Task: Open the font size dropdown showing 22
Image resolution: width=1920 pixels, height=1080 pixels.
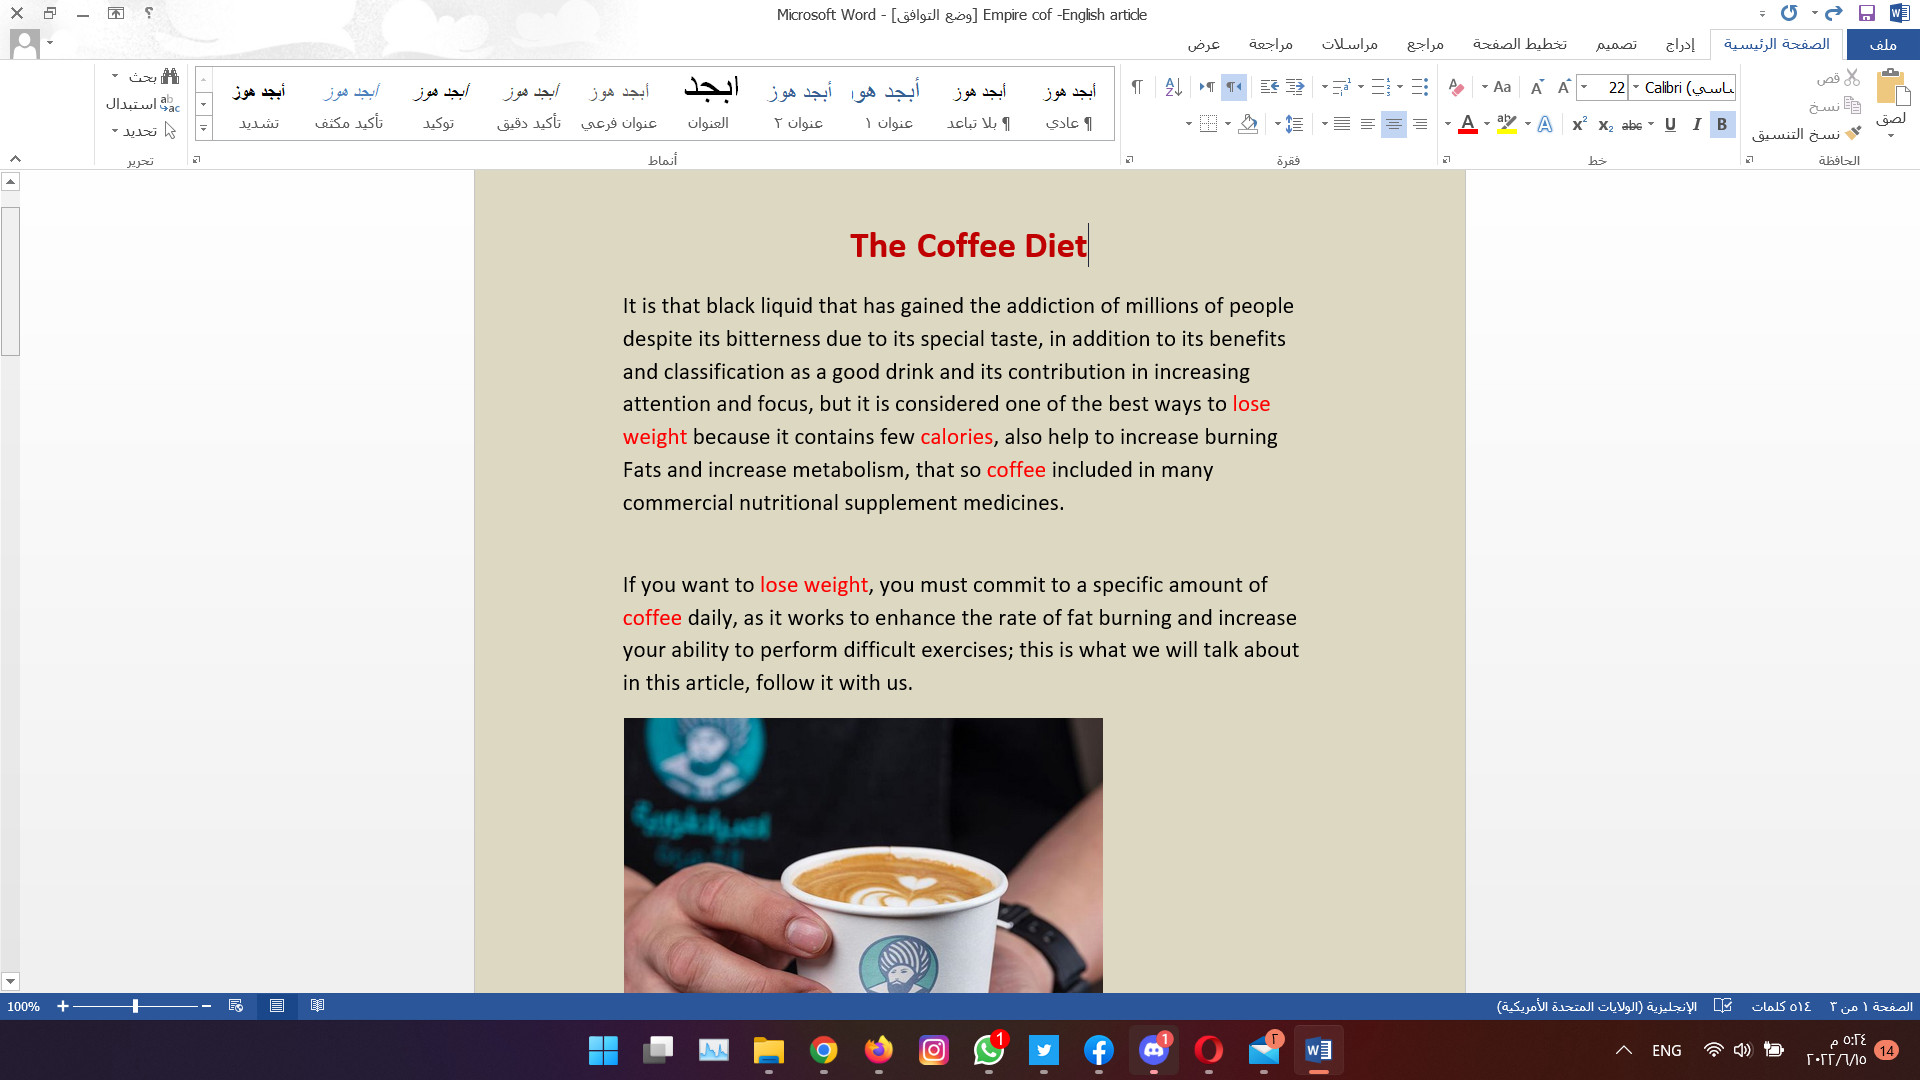Action: pos(1584,88)
